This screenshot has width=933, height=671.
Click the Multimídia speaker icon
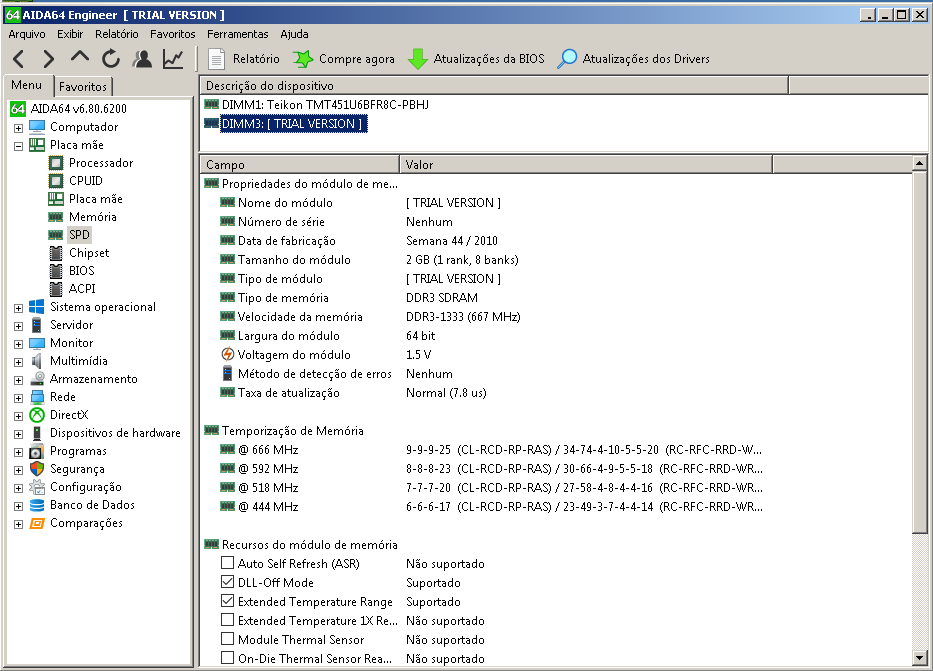pyautogui.click(x=37, y=361)
